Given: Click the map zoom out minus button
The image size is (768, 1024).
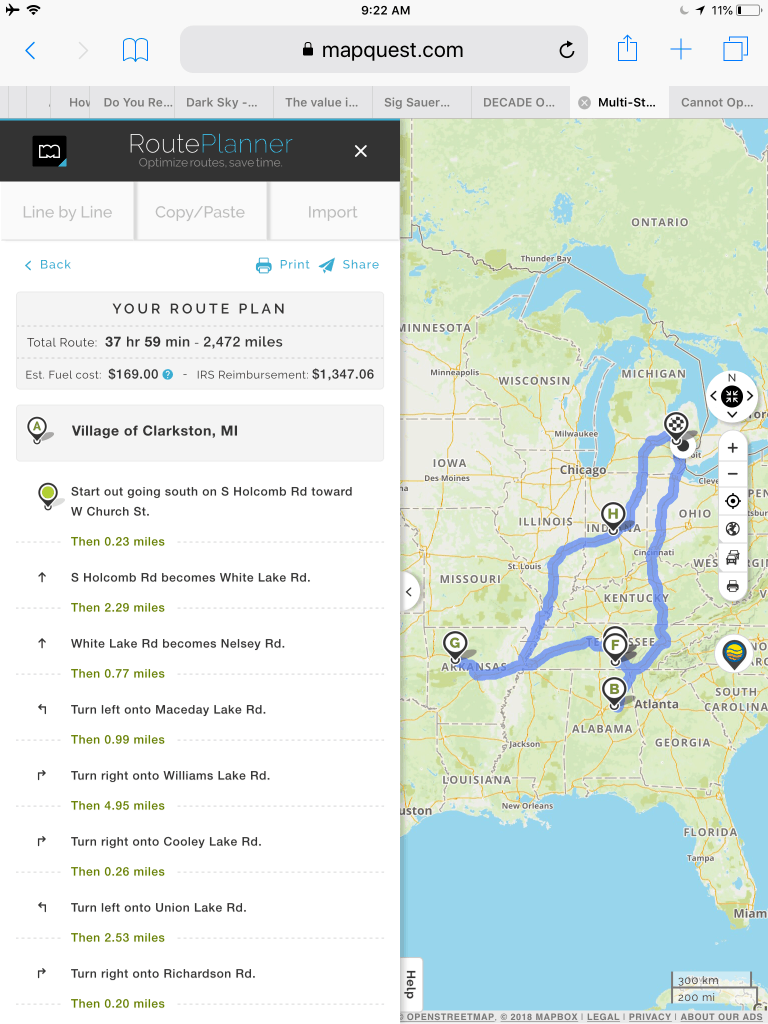Looking at the screenshot, I should click(733, 475).
